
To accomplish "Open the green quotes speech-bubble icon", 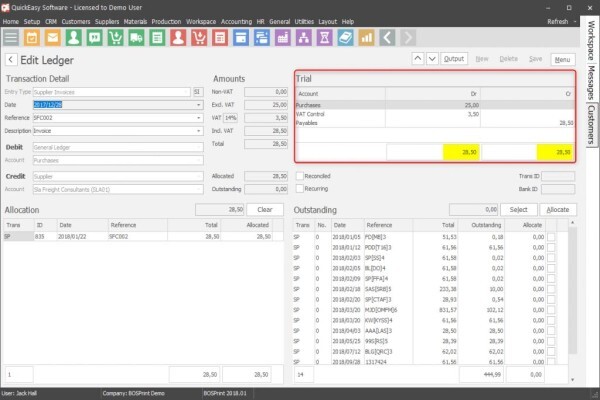I will coord(95,38).
